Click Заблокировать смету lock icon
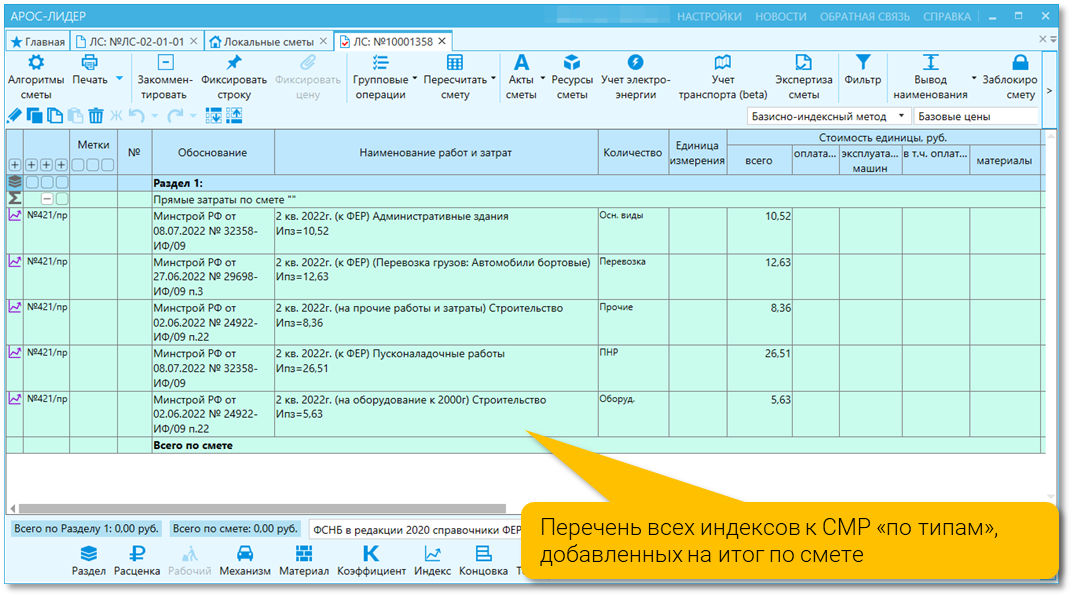The height and width of the screenshot is (597, 1072). point(1020,63)
